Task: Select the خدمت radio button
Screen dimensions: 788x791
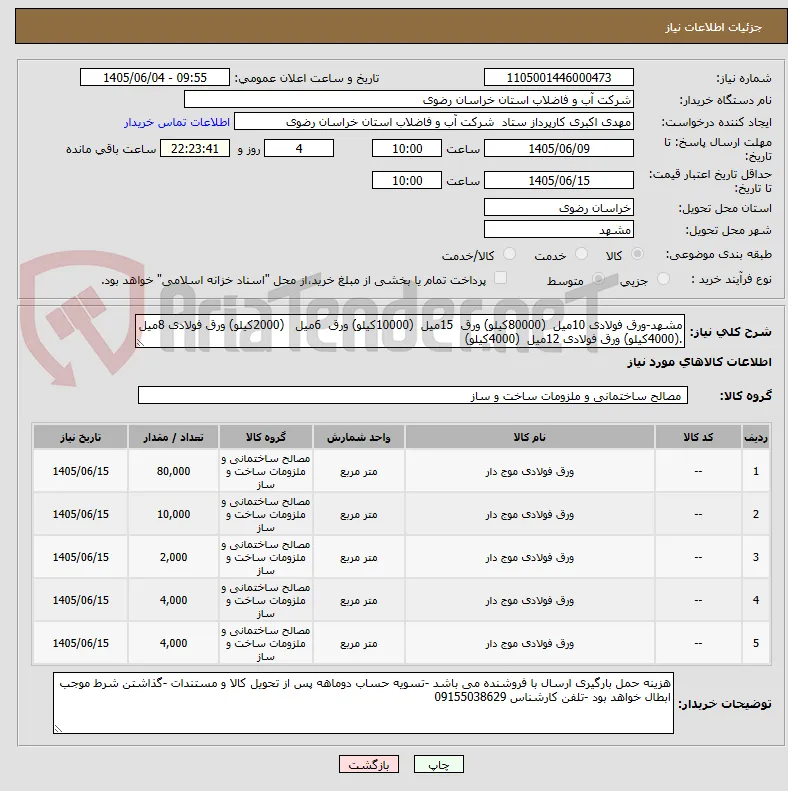Action: [581, 254]
